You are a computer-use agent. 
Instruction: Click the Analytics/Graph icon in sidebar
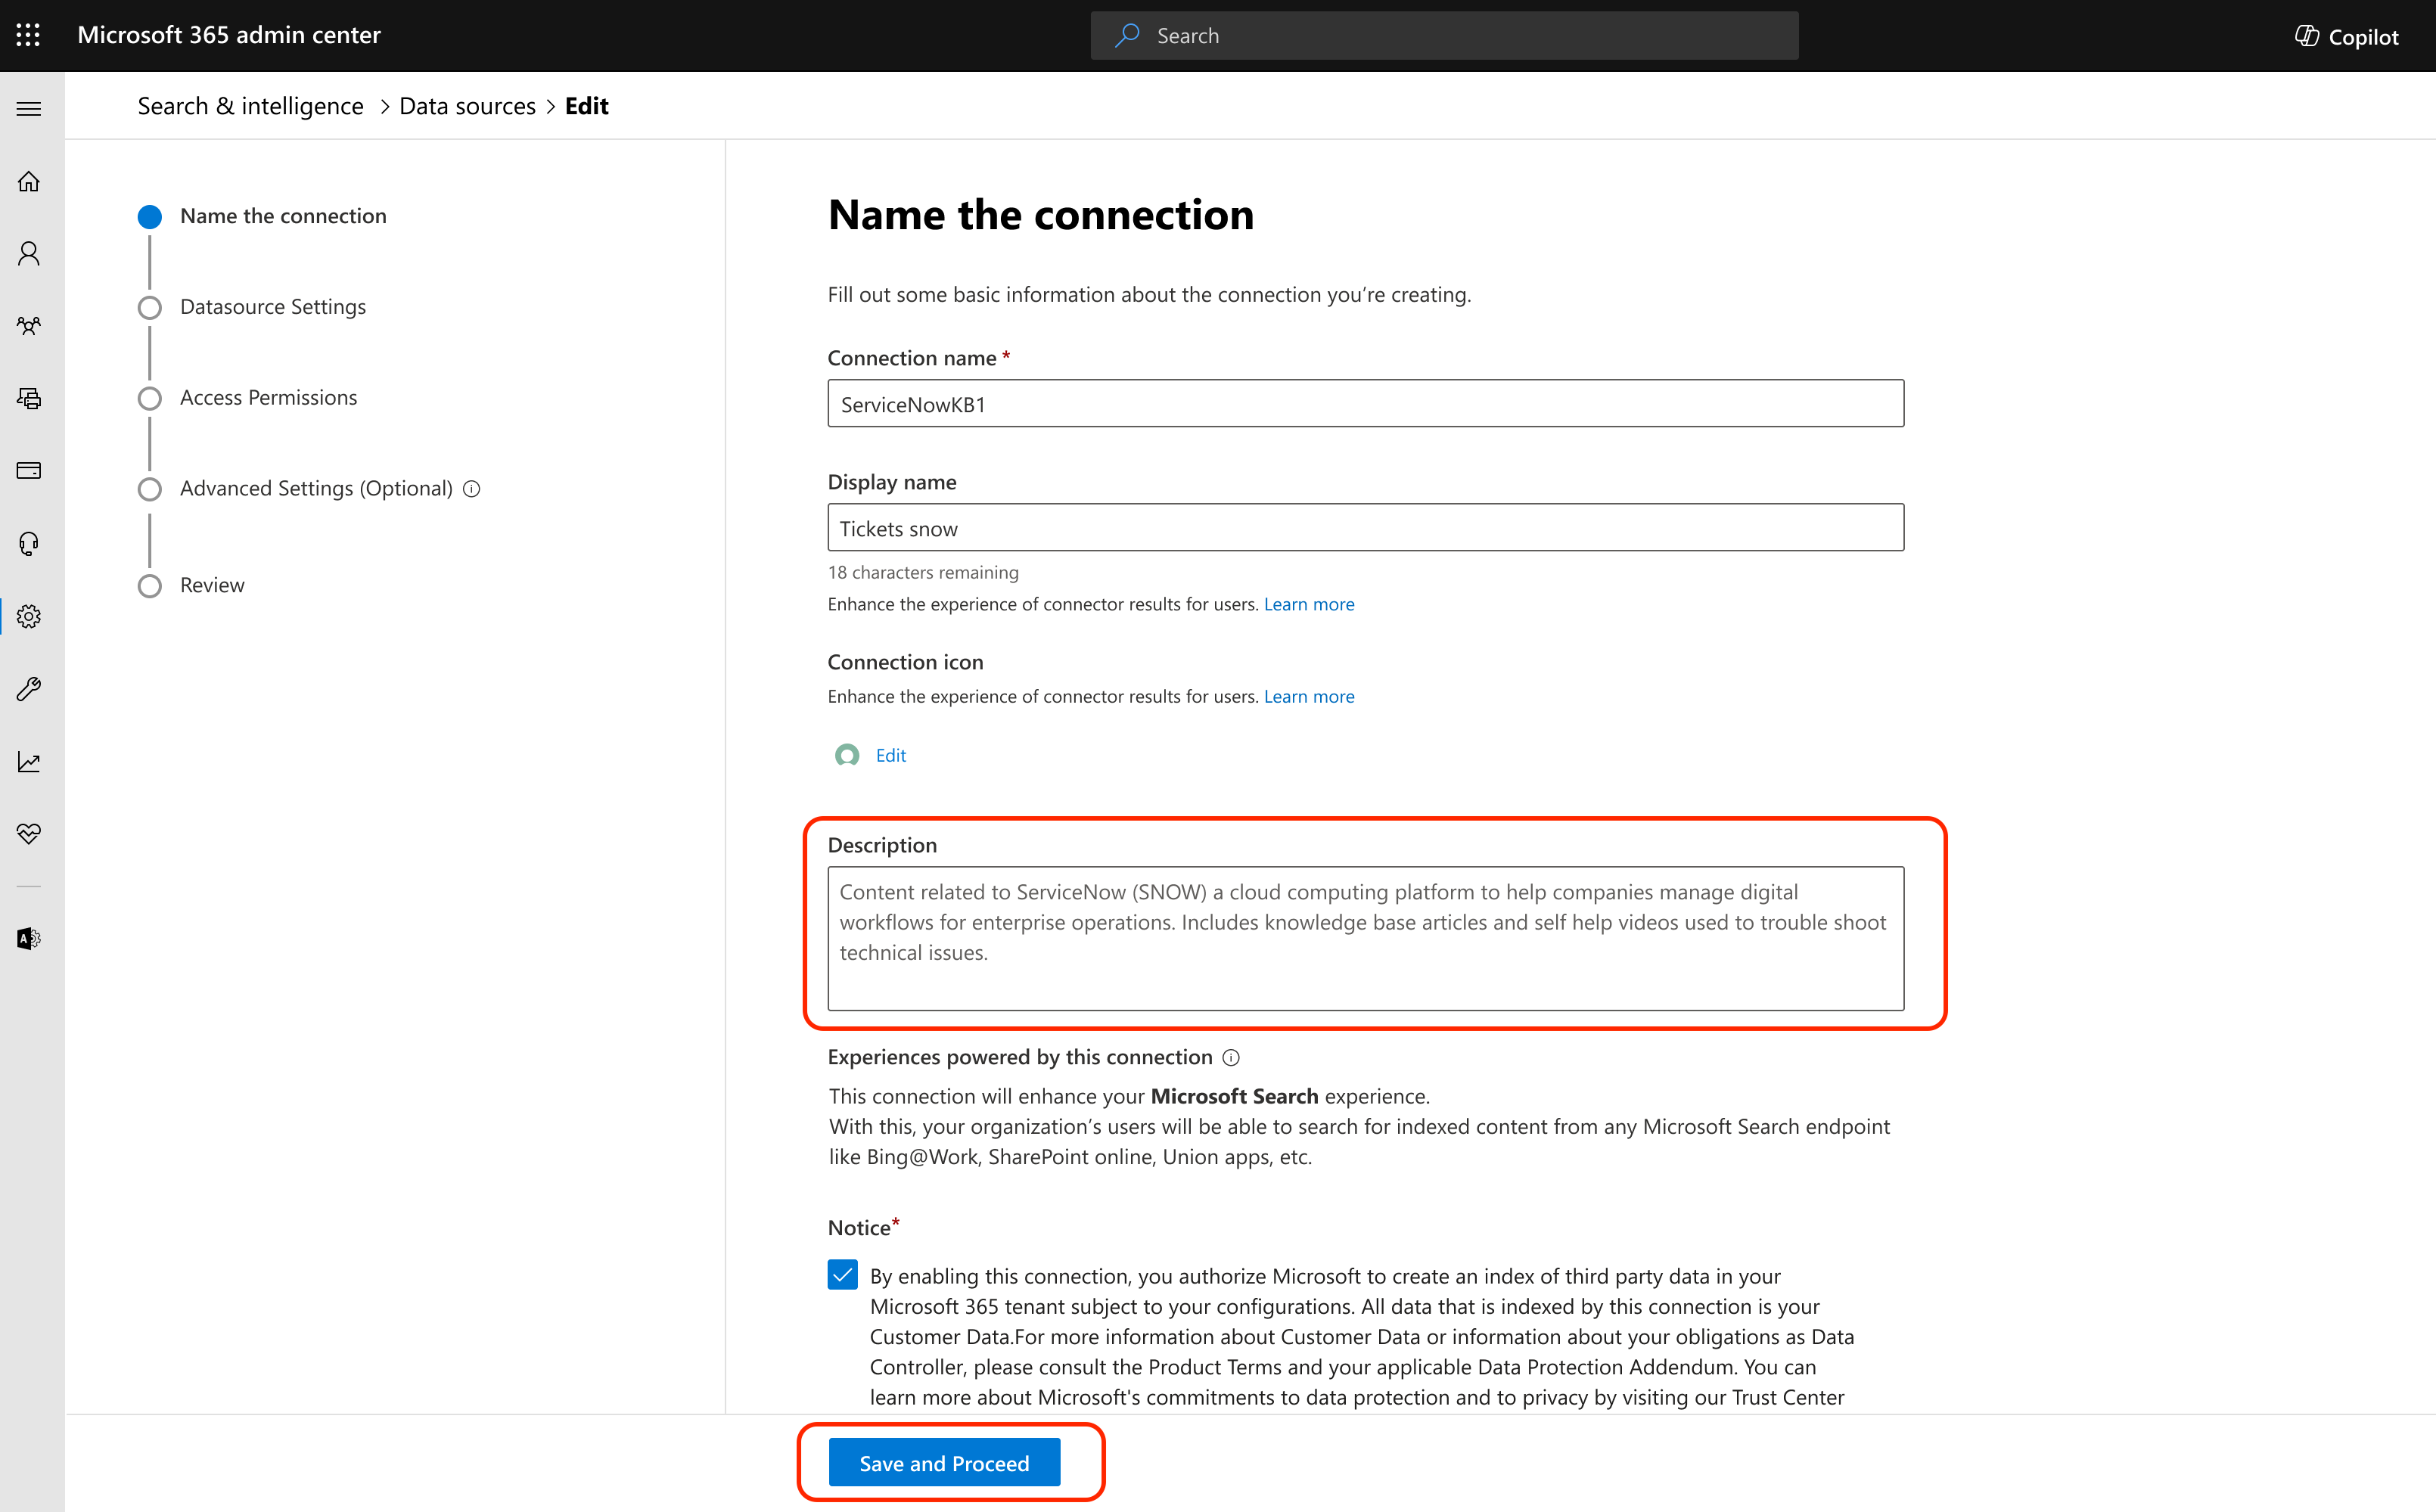tap(31, 759)
